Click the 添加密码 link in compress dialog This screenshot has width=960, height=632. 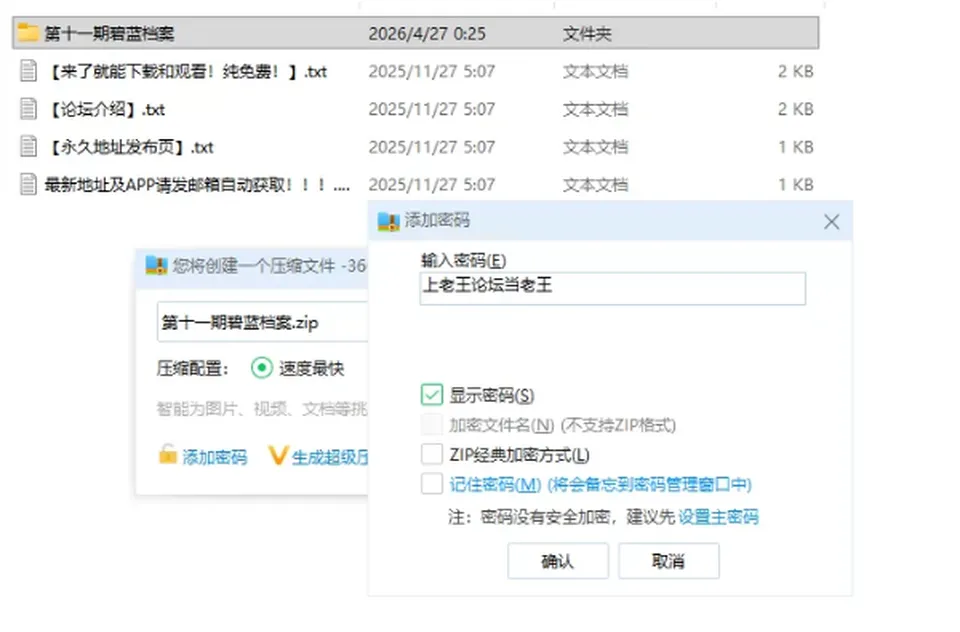point(215,457)
